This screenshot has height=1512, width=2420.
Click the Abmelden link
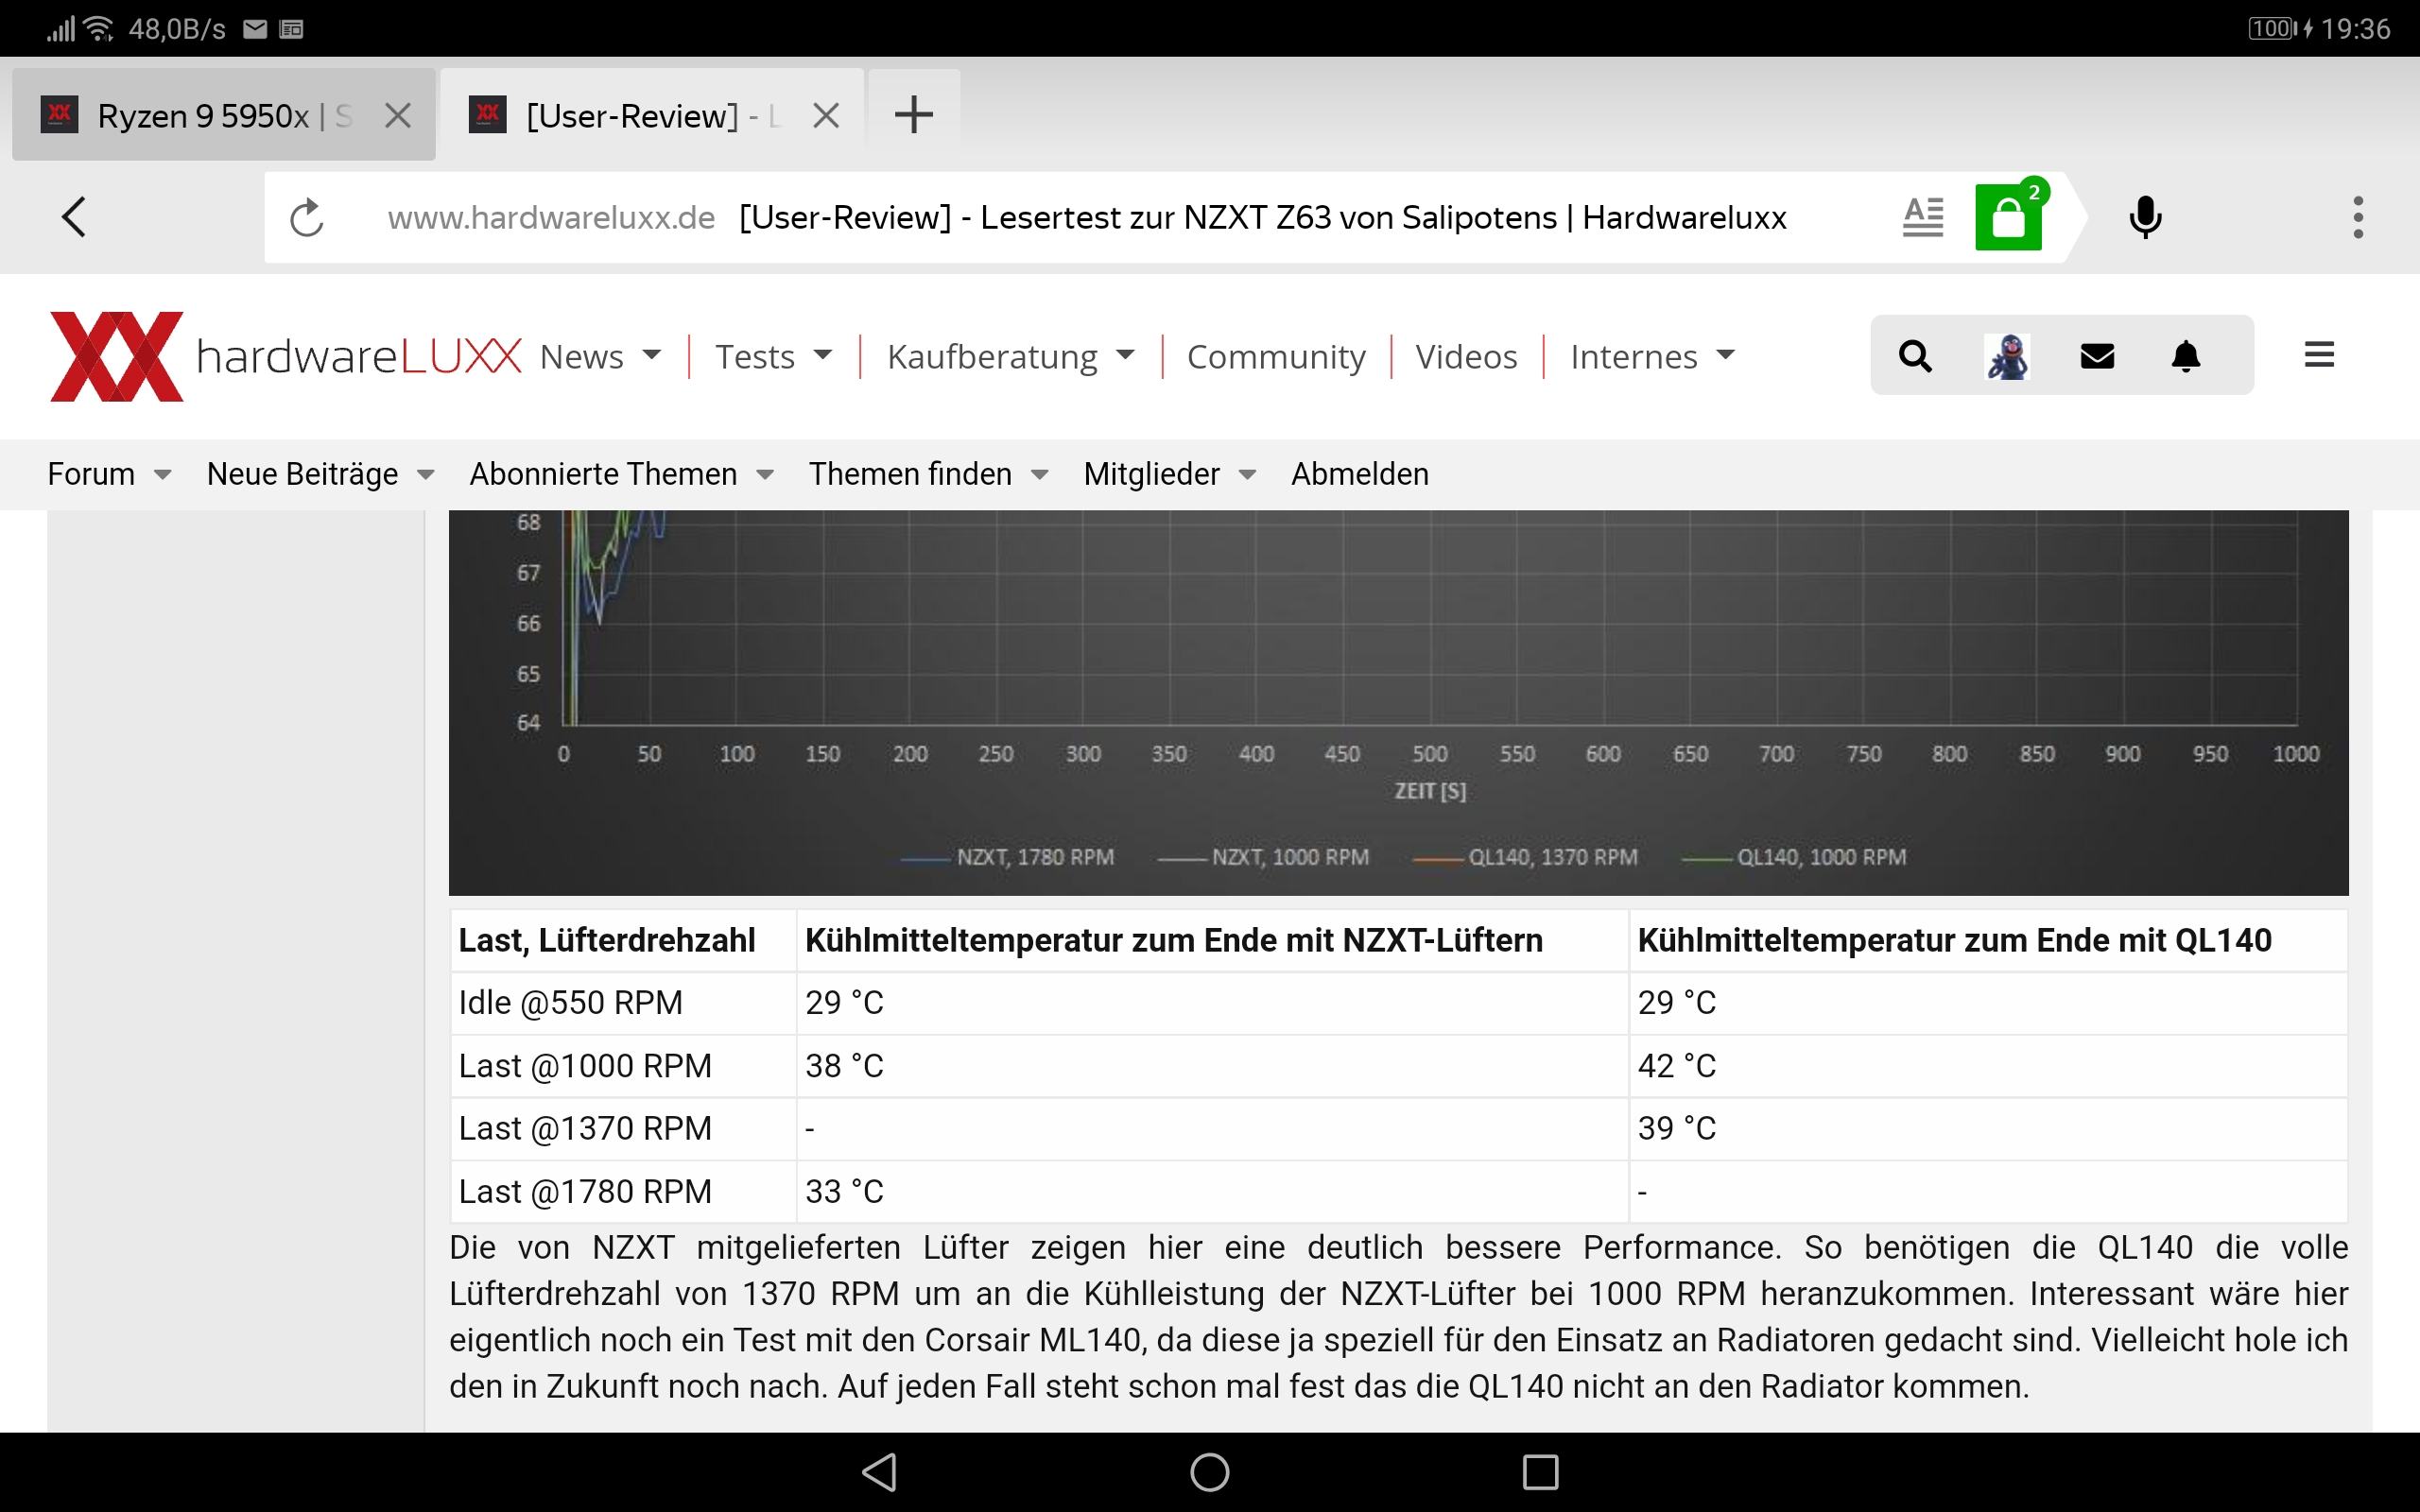click(x=1359, y=473)
